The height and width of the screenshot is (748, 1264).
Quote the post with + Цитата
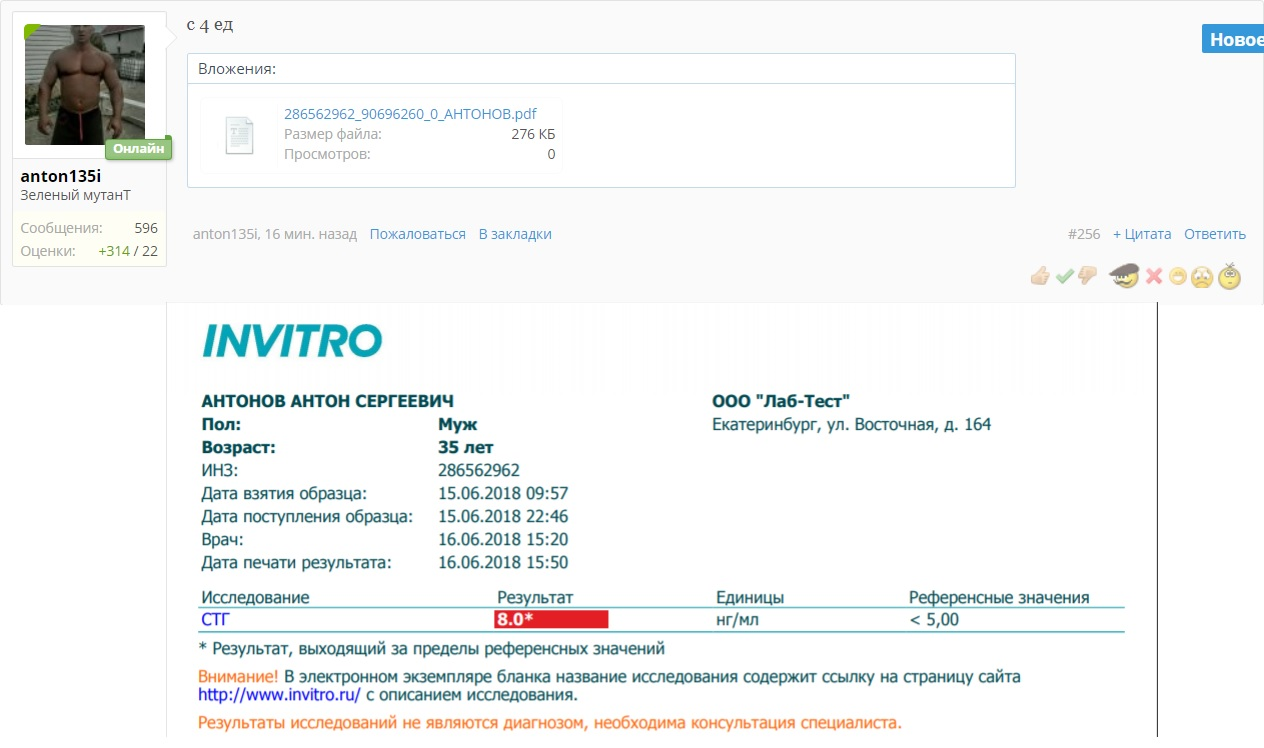tap(1141, 234)
